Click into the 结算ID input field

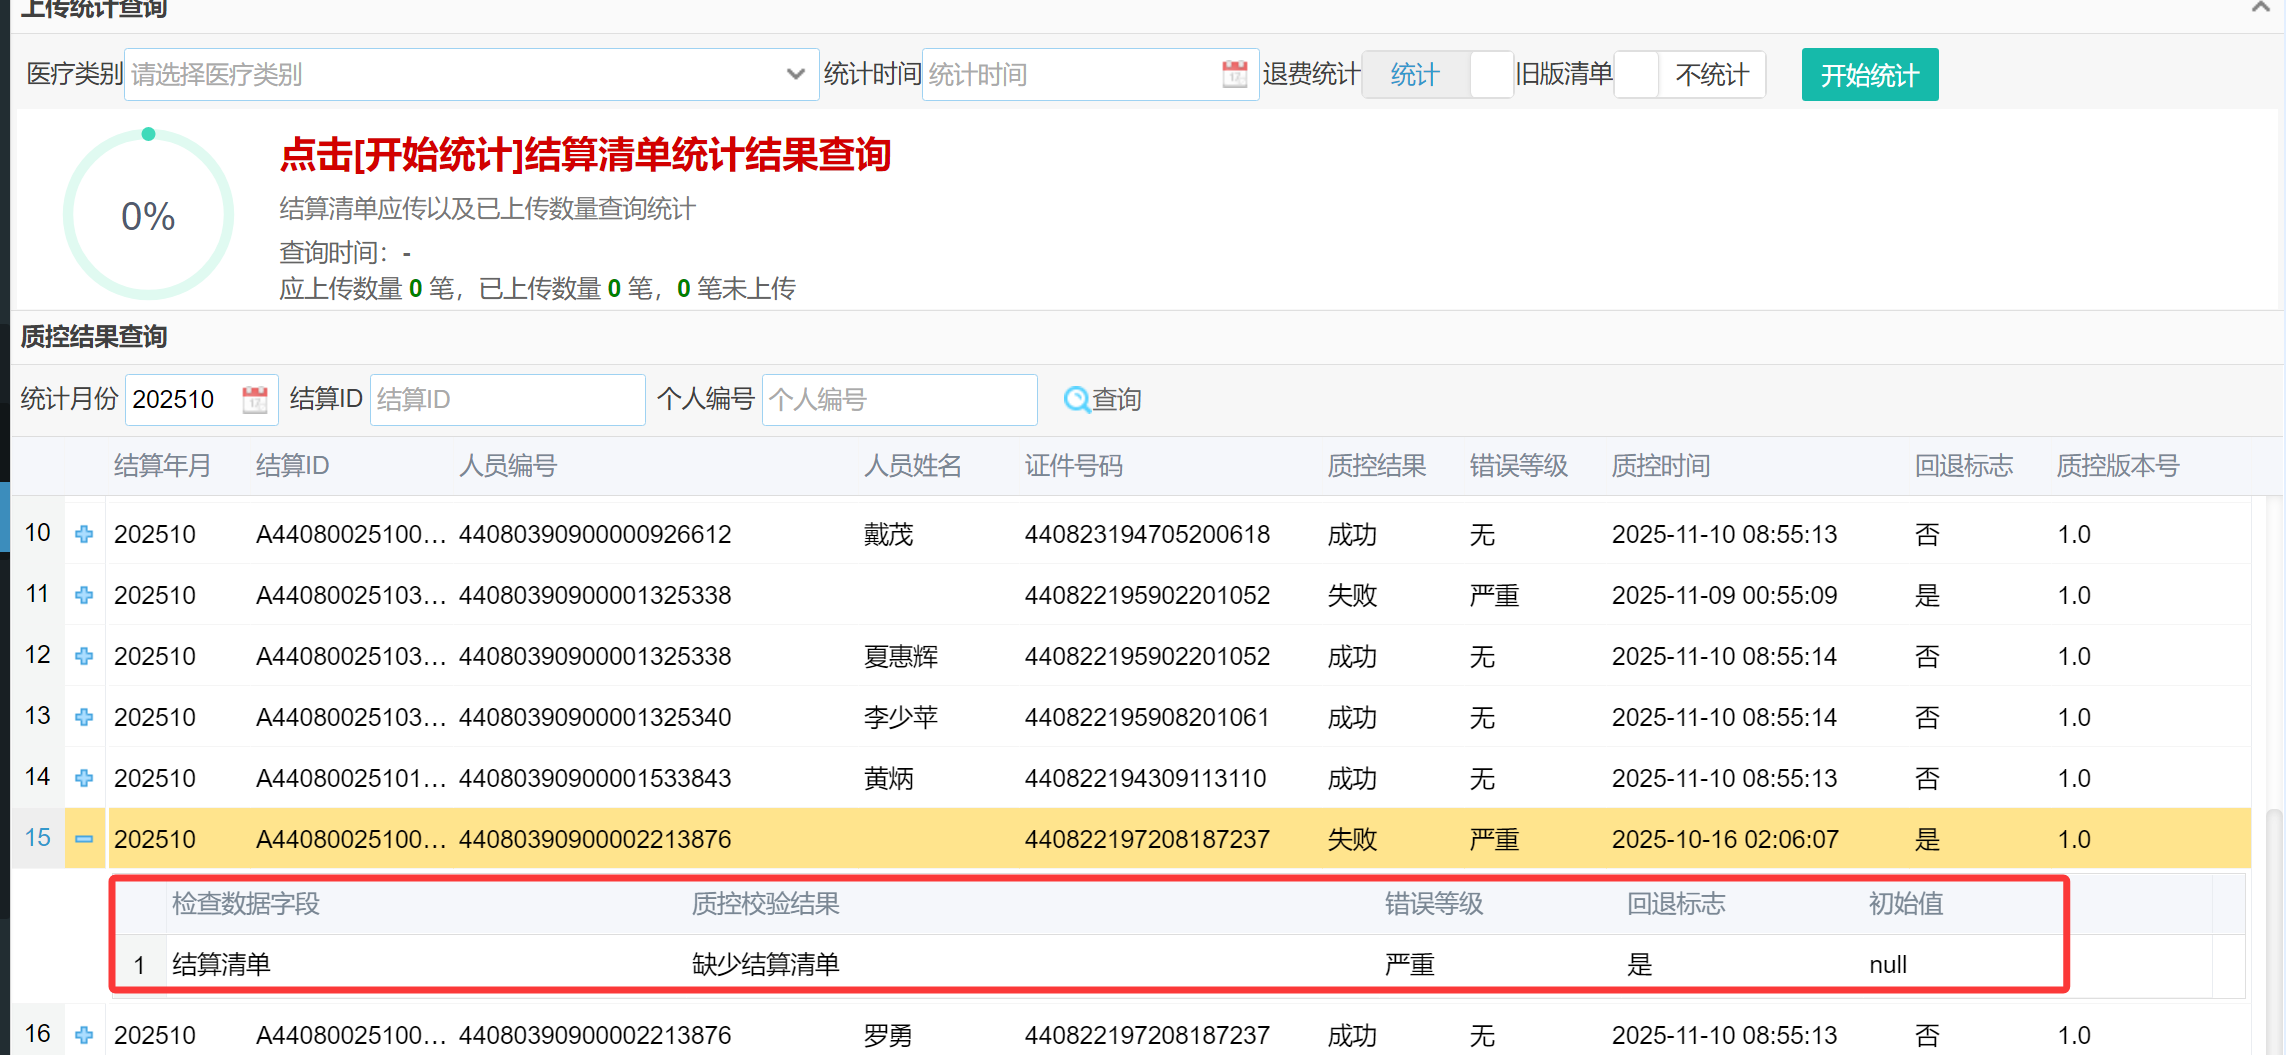(x=507, y=399)
